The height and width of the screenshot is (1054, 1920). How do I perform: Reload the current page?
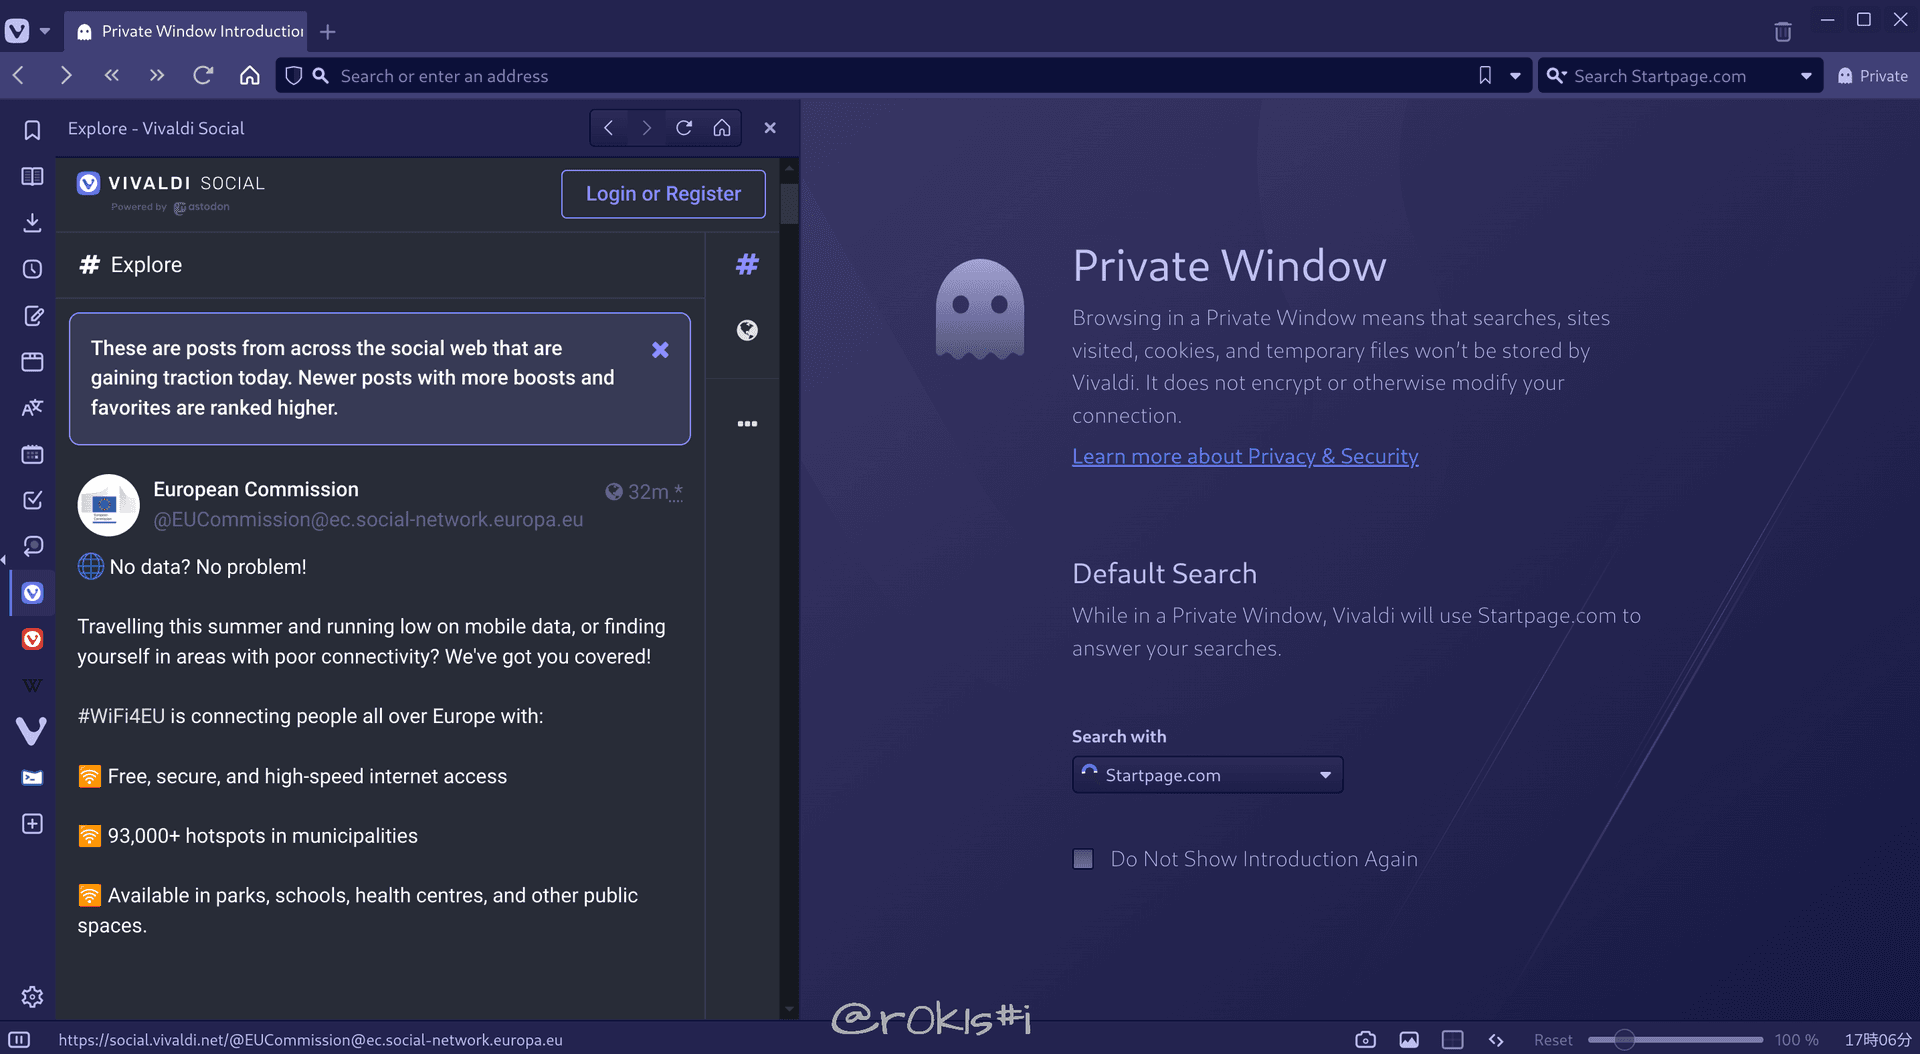pos(203,75)
